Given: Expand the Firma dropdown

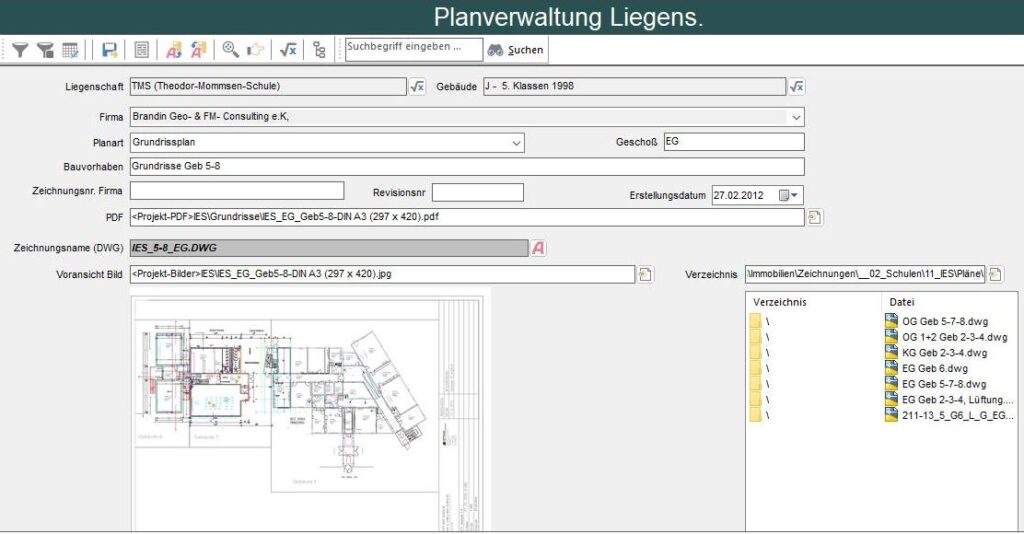Looking at the screenshot, I should [796, 117].
